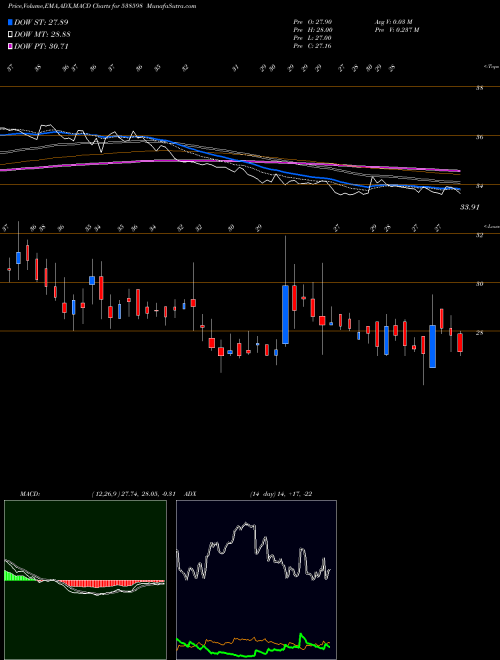Click the 'ADX' panel heading
This screenshot has width=500, height=660.
[x=191, y=493]
